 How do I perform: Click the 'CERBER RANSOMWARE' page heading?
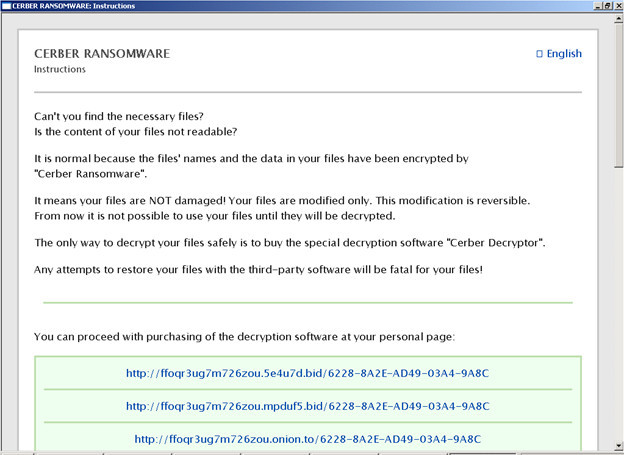point(102,54)
